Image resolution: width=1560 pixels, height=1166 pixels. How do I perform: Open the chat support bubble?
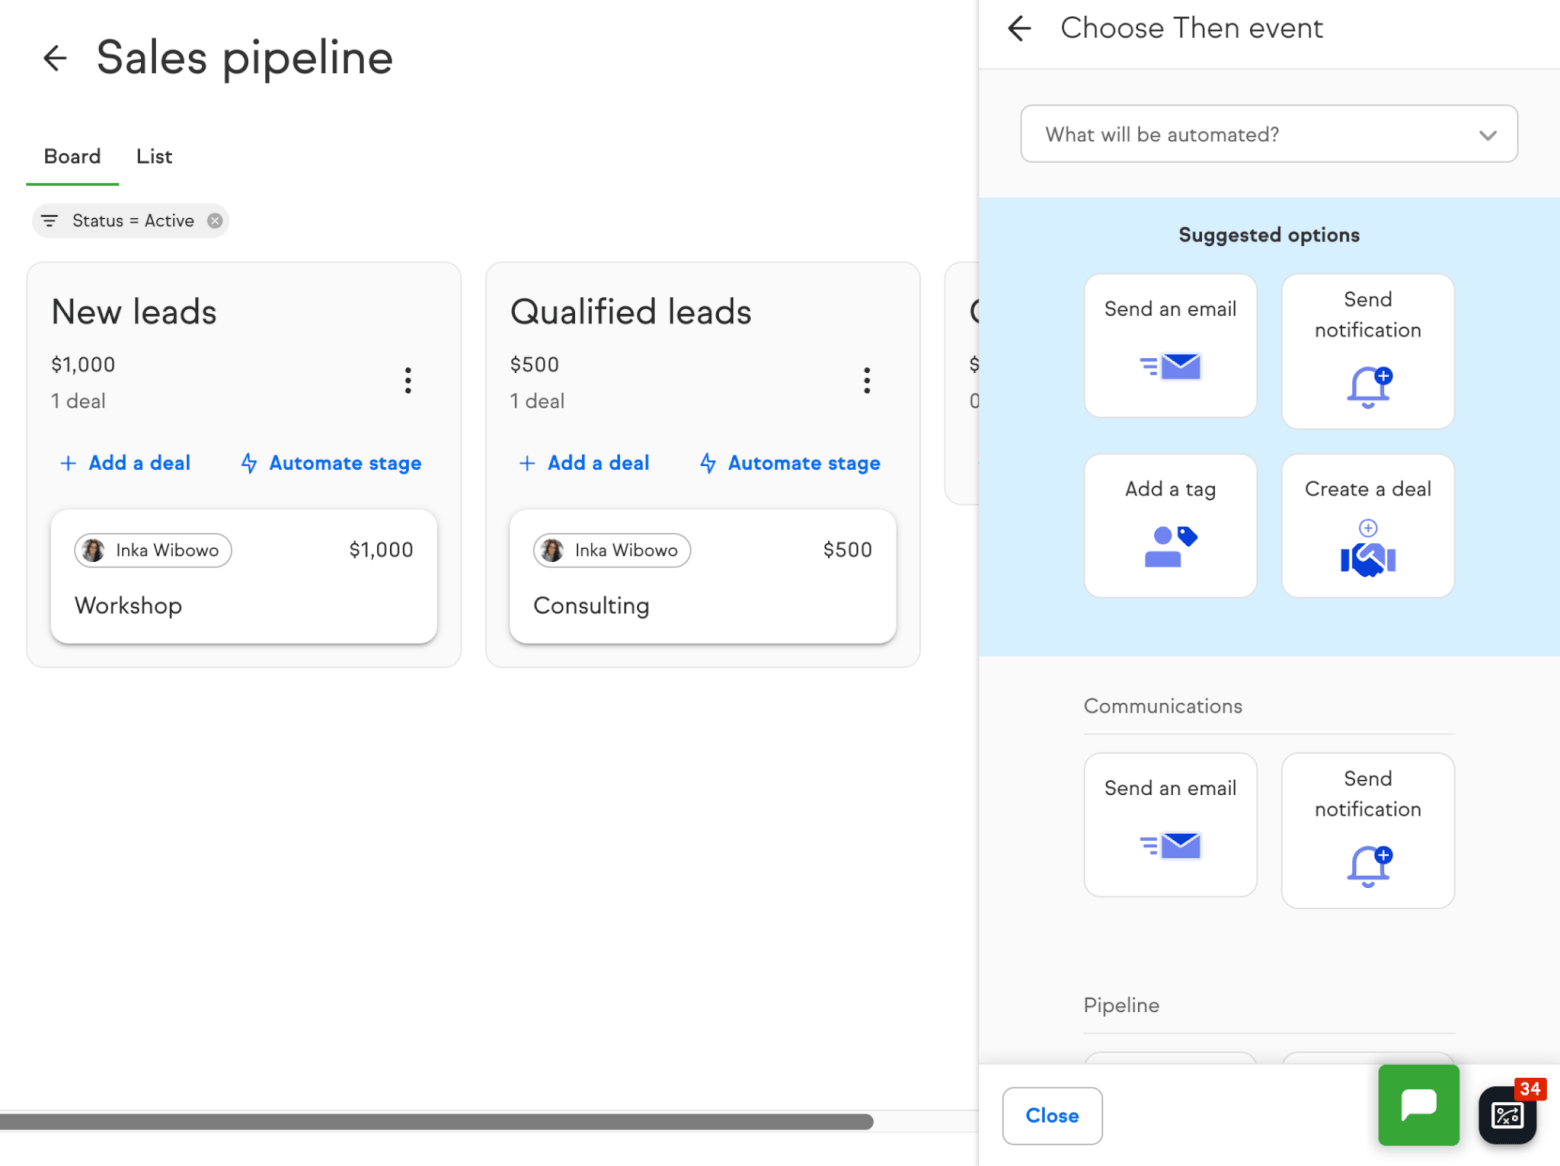(1418, 1105)
